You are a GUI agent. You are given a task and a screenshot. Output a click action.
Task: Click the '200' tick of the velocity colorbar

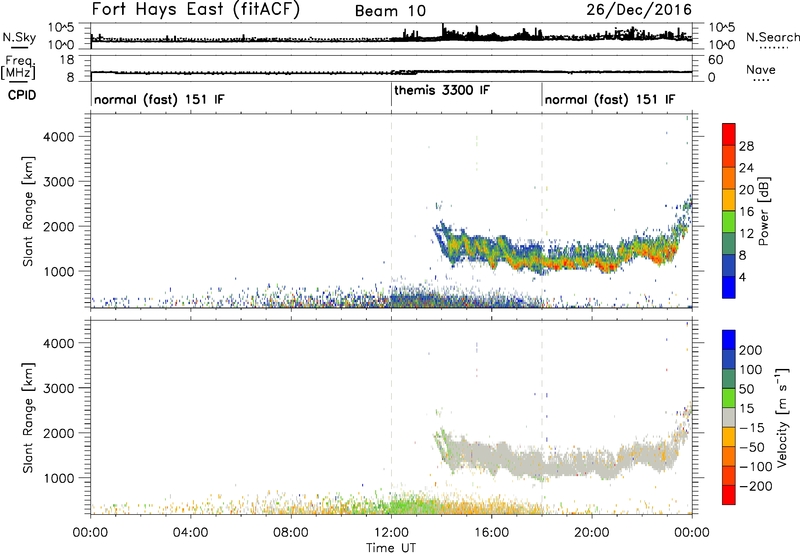pyautogui.click(x=751, y=350)
